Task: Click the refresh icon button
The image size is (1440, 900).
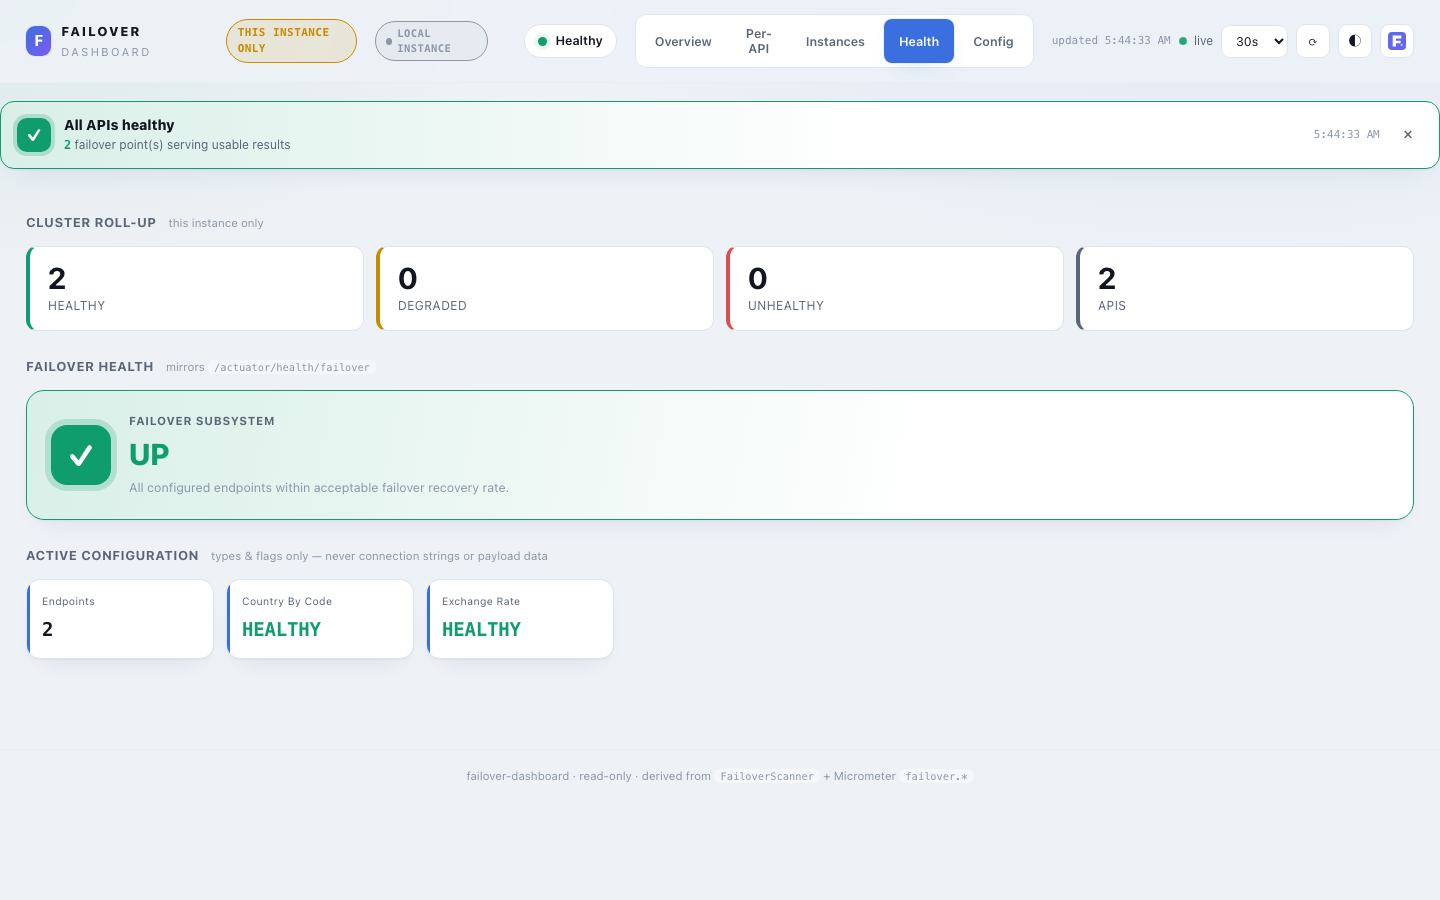Action: click(1313, 41)
